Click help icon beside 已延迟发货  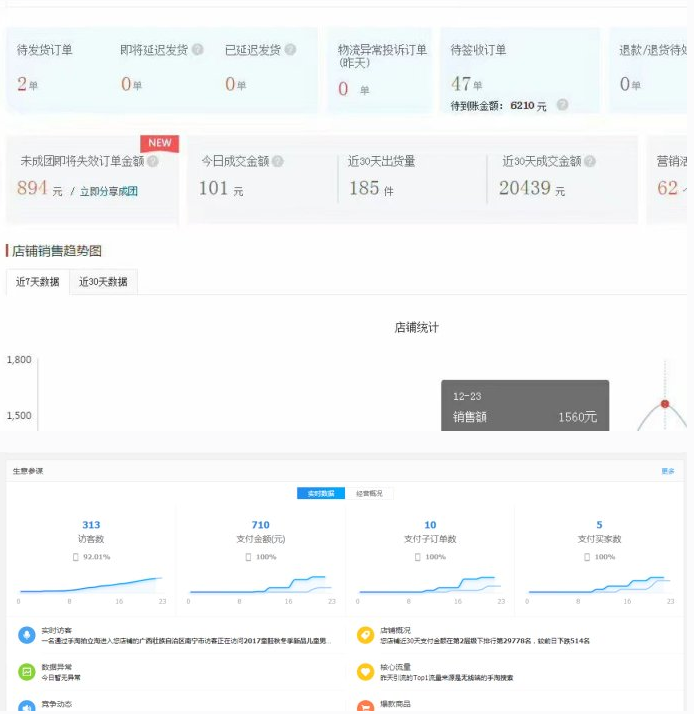pos(290,50)
